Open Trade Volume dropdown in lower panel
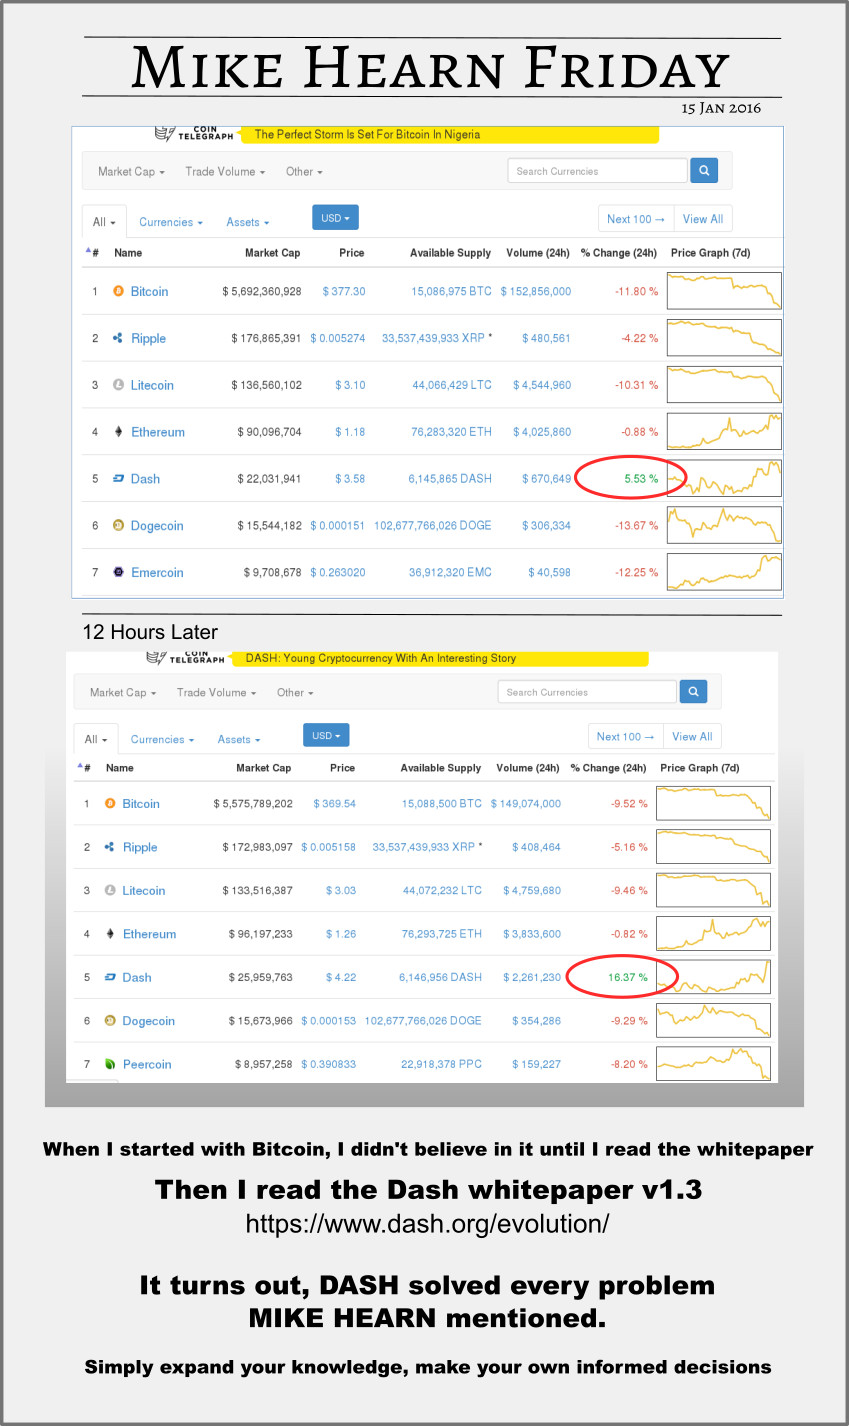This screenshot has width=849, height=1426. [216, 692]
